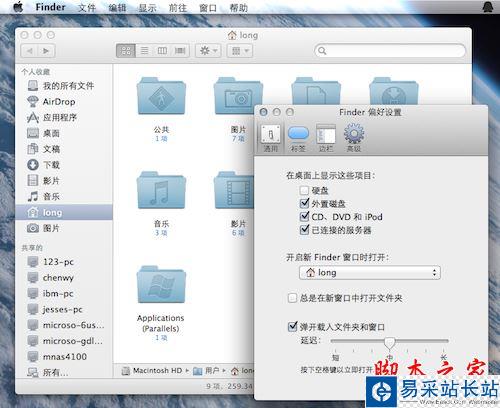Viewport: 500px width, 408px height.
Task: Select shared computer jesses-pc
Action: pyautogui.click(x=64, y=309)
